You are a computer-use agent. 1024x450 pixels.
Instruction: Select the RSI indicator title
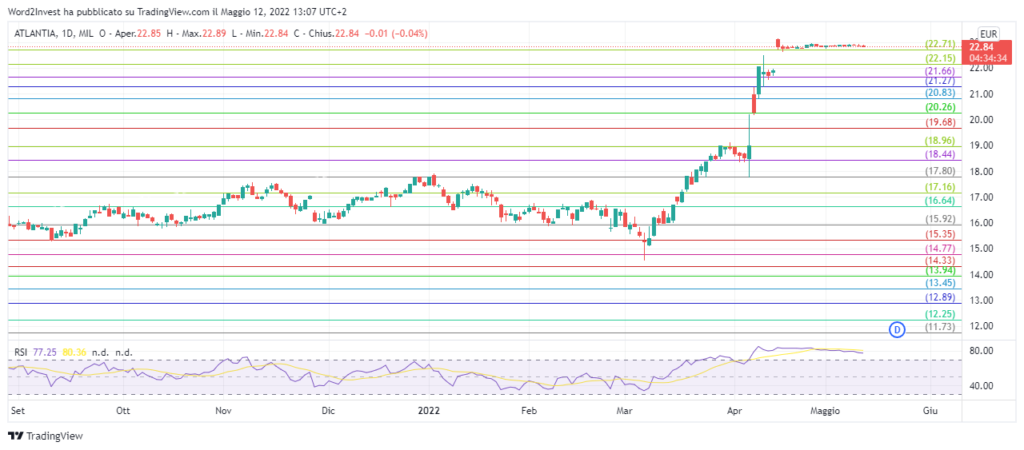[x=19, y=353]
